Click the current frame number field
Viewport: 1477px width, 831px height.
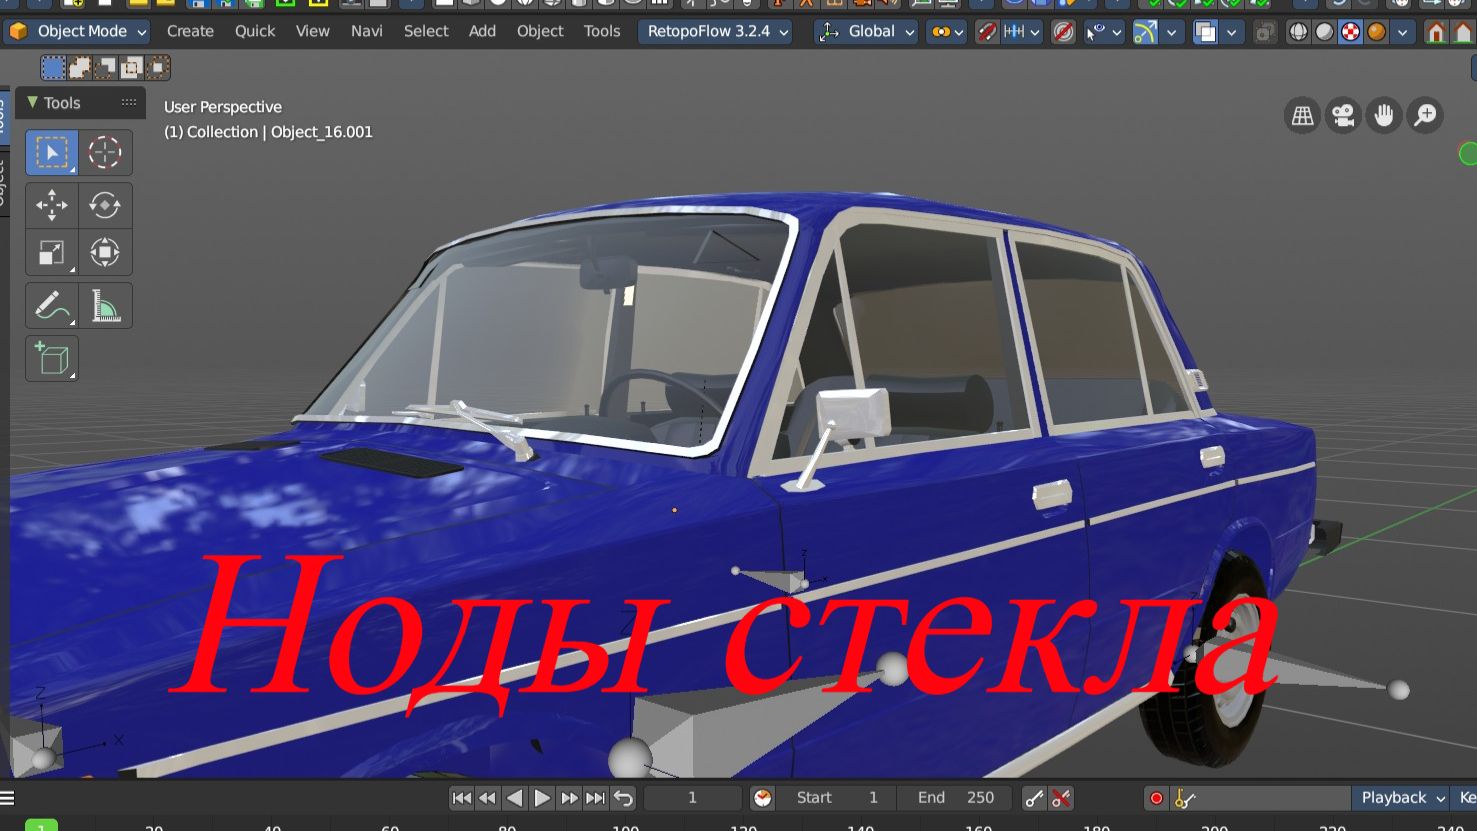pos(692,798)
